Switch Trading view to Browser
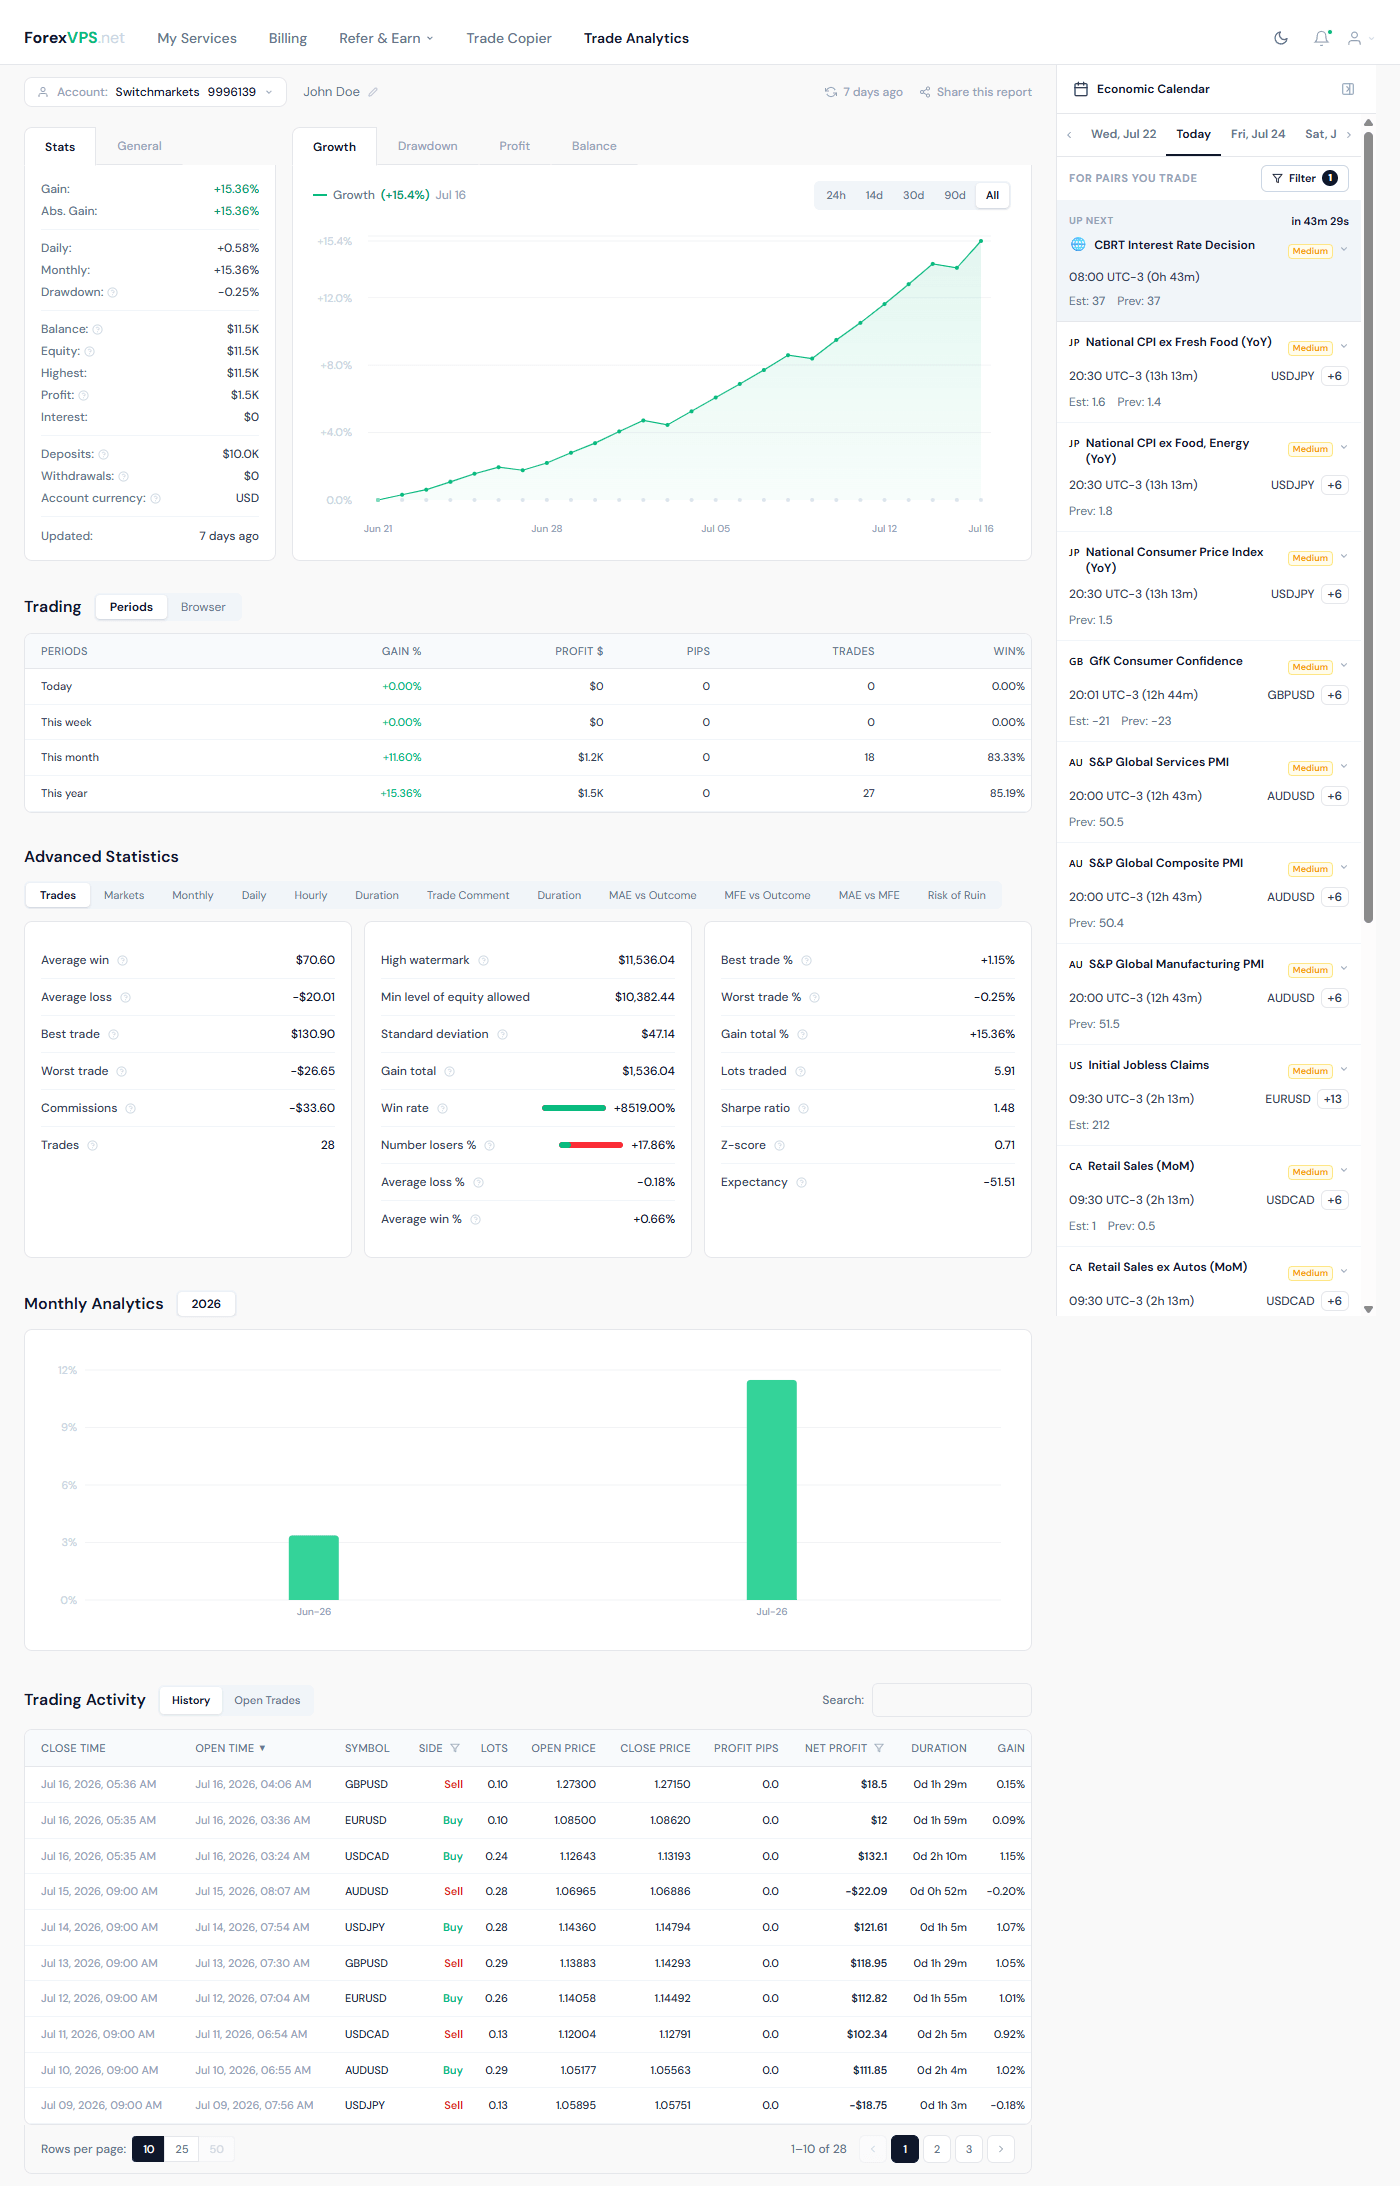Screen dimensions: 1400x2186 coord(203,607)
